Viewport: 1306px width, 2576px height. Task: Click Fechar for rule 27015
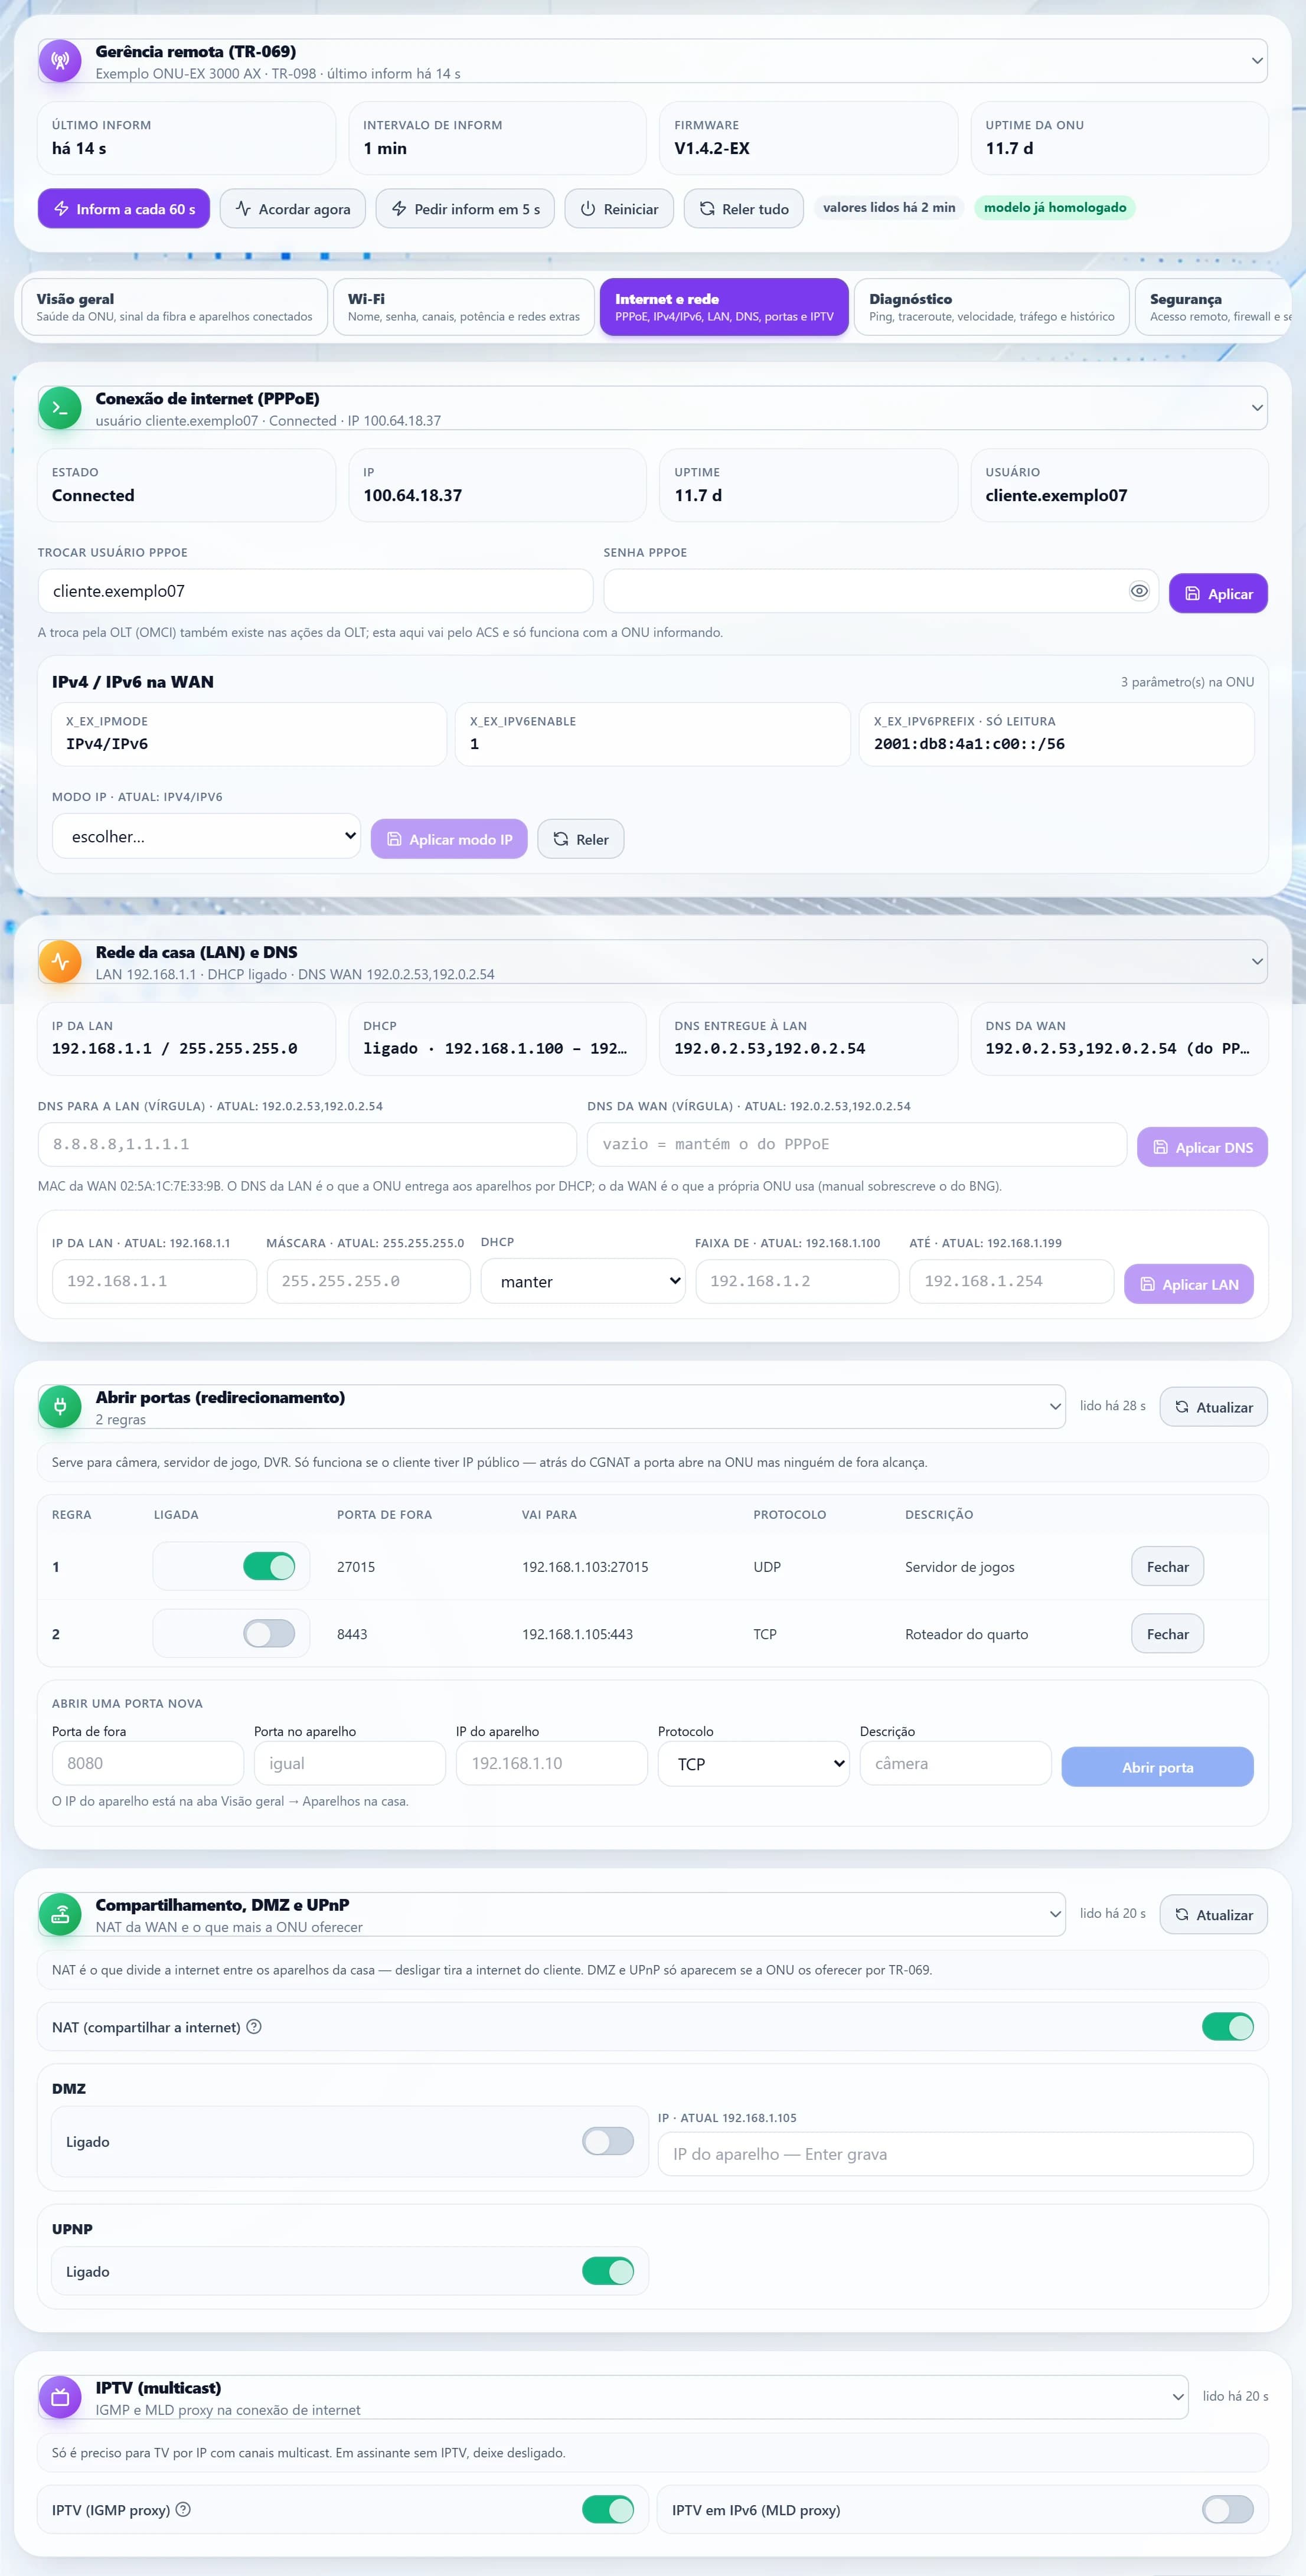1167,1566
